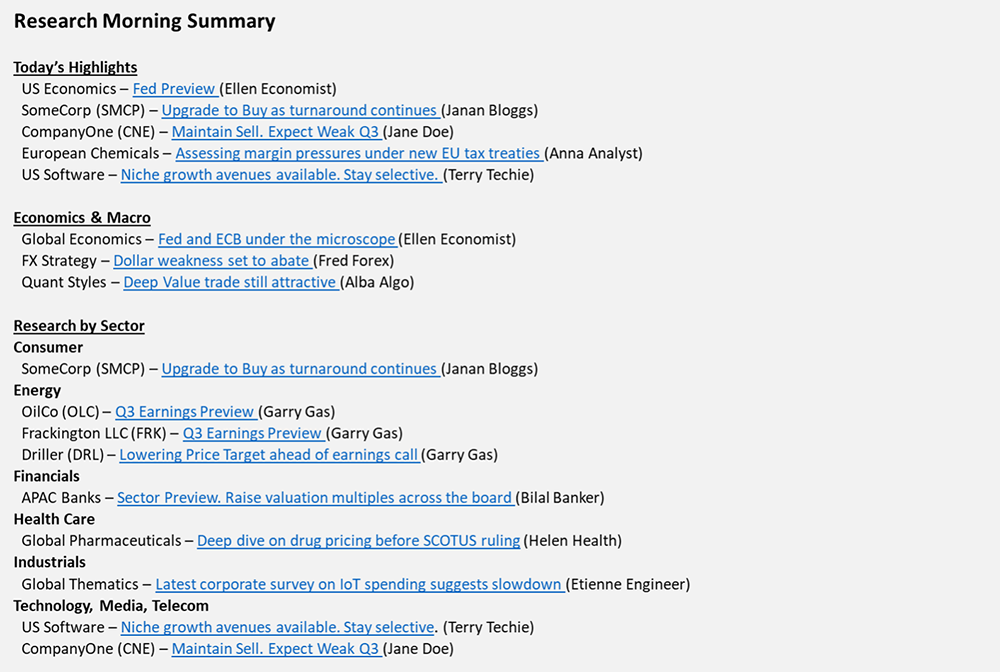Click the Economics & Macro heading
The image size is (1000, 672).
click(82, 218)
